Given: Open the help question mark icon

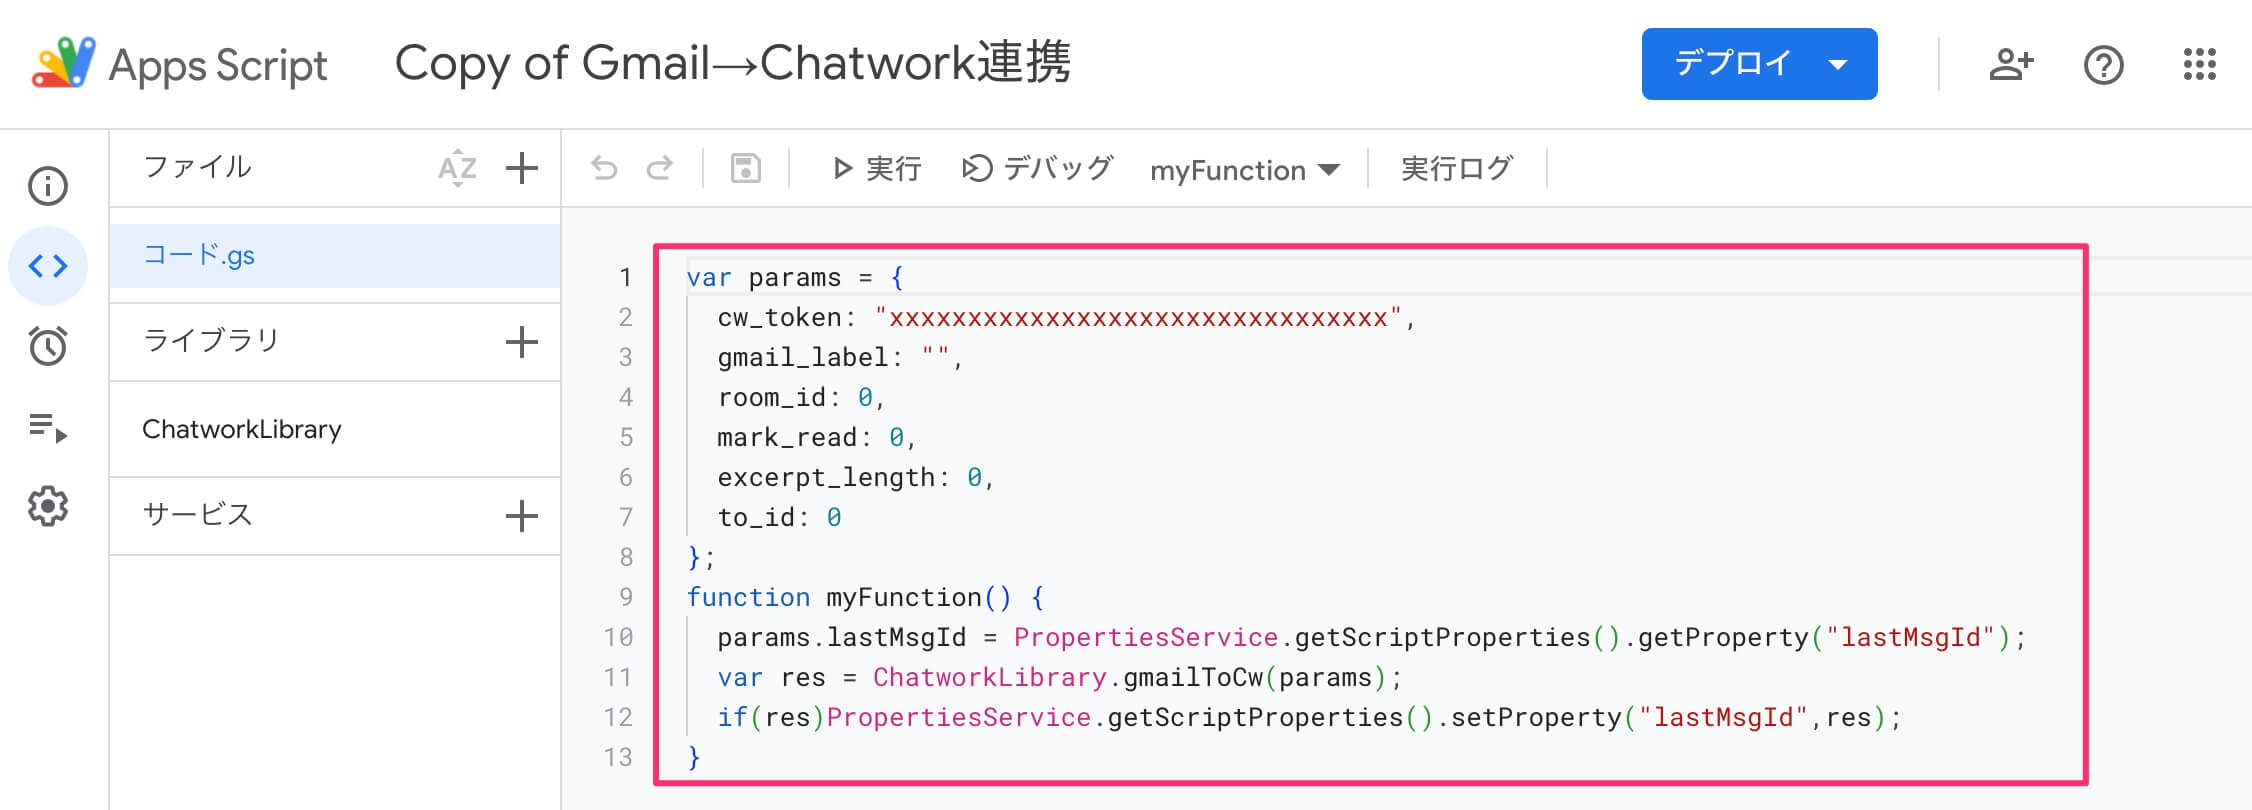Looking at the screenshot, I should [2104, 65].
